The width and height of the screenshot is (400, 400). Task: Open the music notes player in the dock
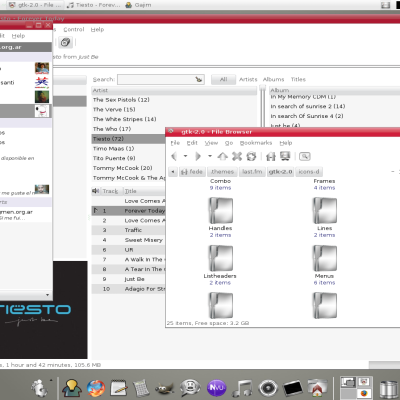[243, 388]
